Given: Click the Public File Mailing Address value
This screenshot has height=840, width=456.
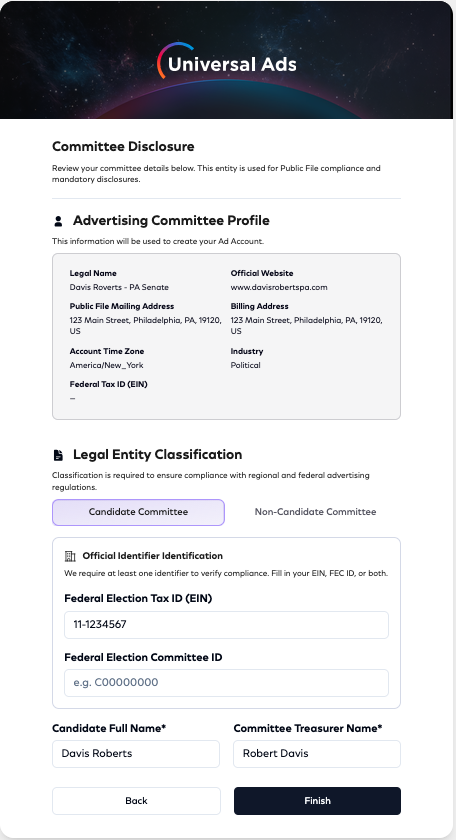Looking at the screenshot, I should 145,326.
